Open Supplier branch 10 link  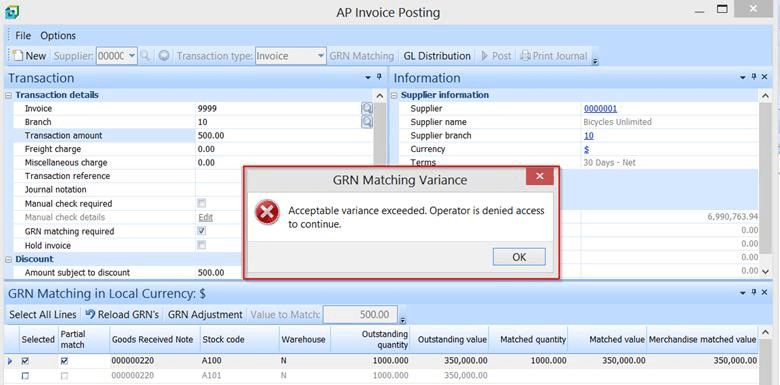(588, 135)
